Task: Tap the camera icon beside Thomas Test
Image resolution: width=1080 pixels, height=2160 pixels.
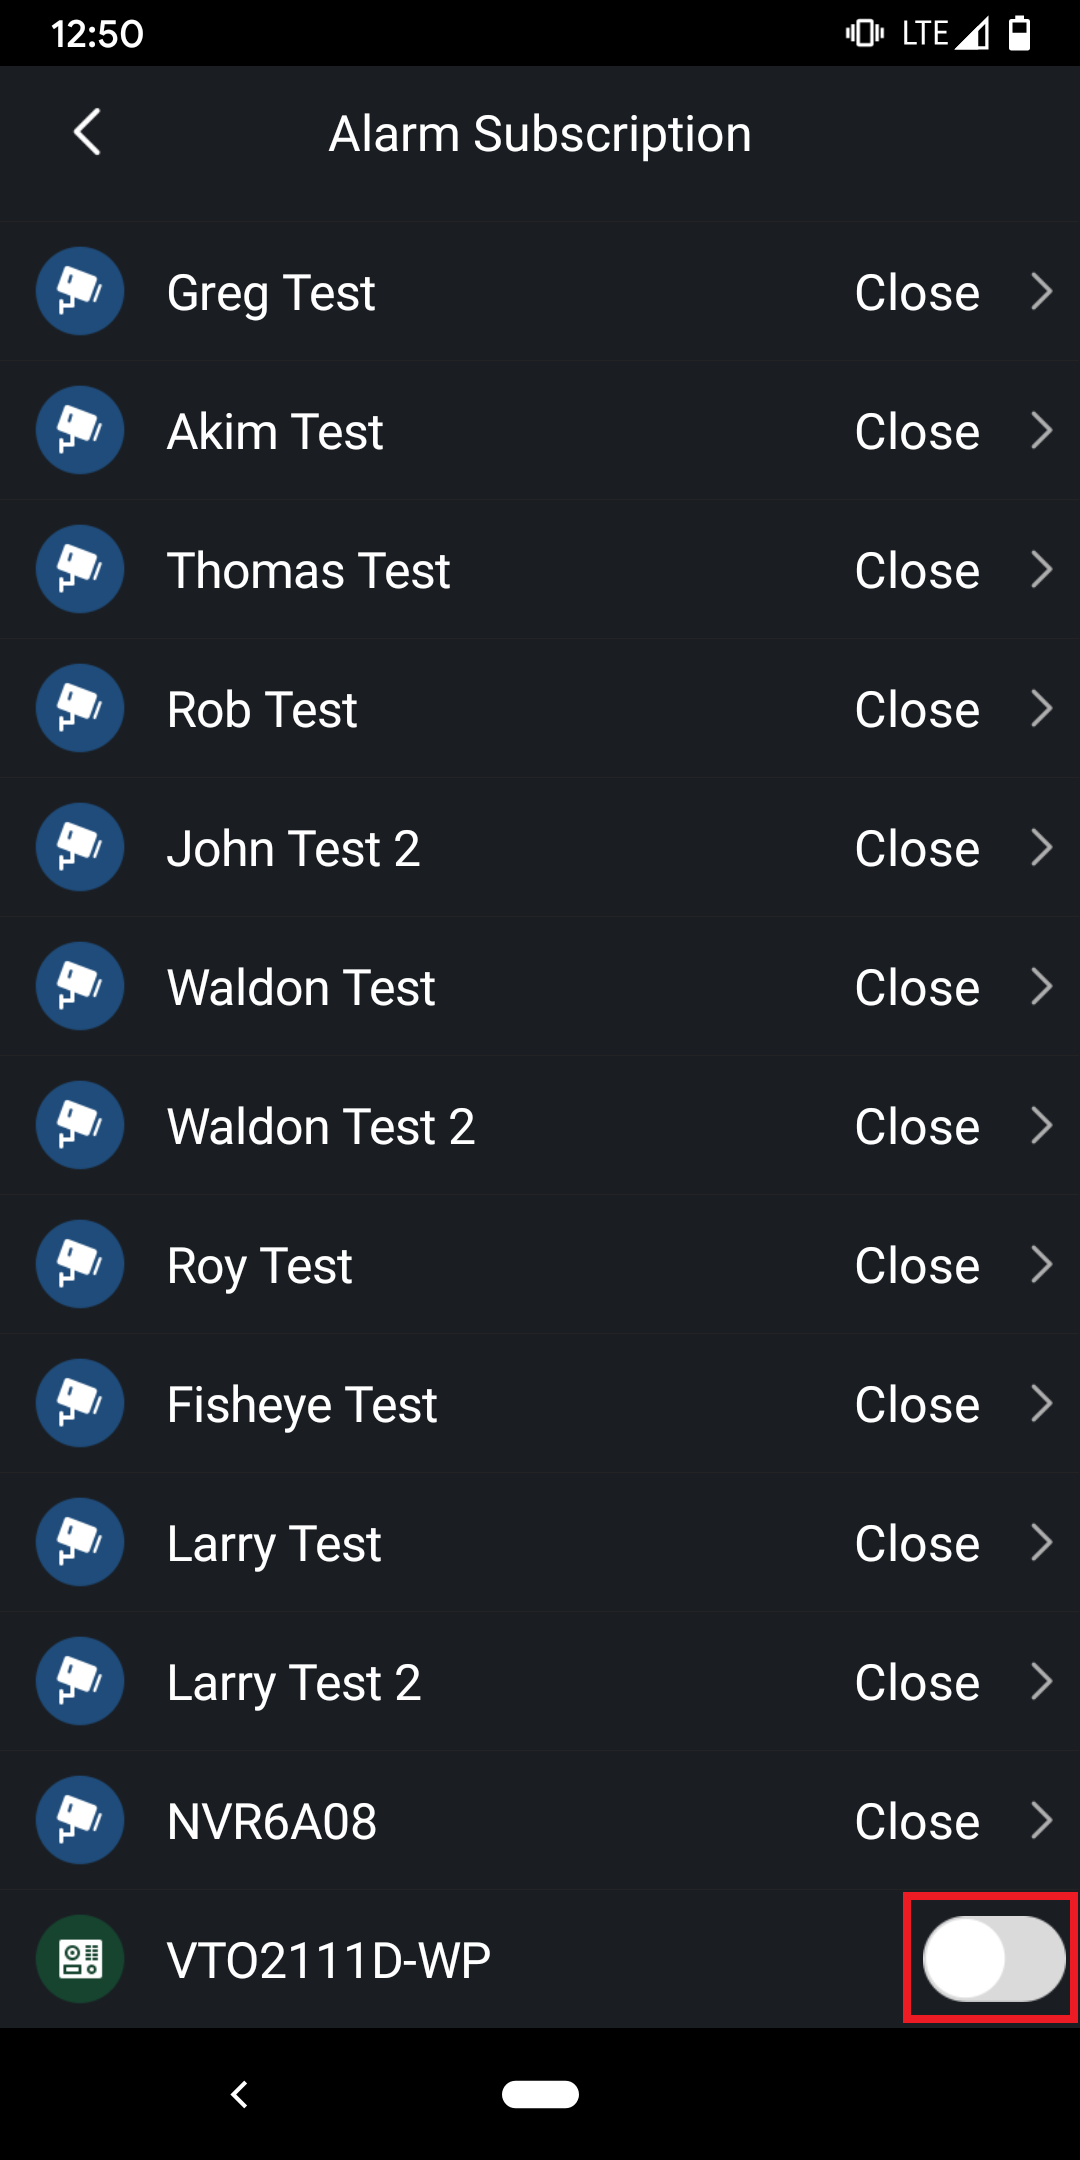Action: pyautogui.click(x=80, y=569)
